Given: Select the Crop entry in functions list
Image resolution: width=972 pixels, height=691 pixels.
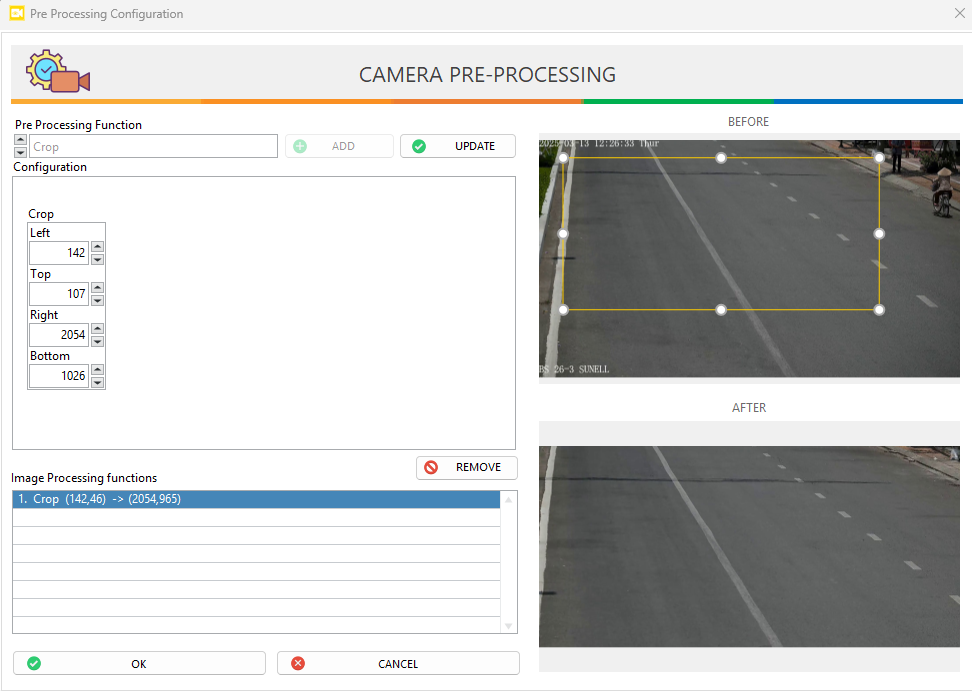Looking at the screenshot, I should click(256, 499).
